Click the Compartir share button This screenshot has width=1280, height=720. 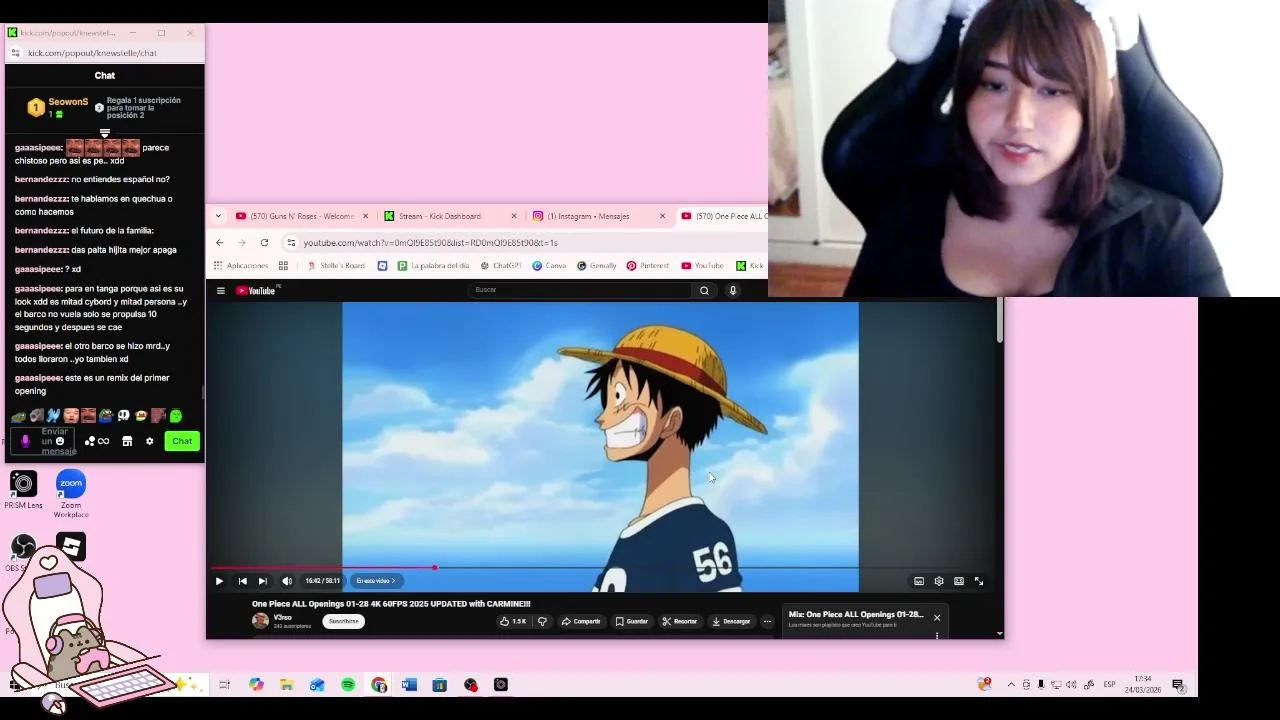click(581, 621)
